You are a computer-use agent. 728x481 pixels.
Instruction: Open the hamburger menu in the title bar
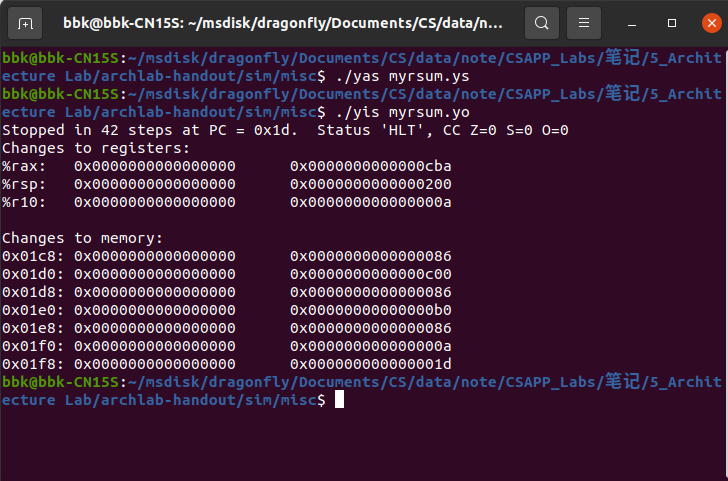click(x=585, y=22)
